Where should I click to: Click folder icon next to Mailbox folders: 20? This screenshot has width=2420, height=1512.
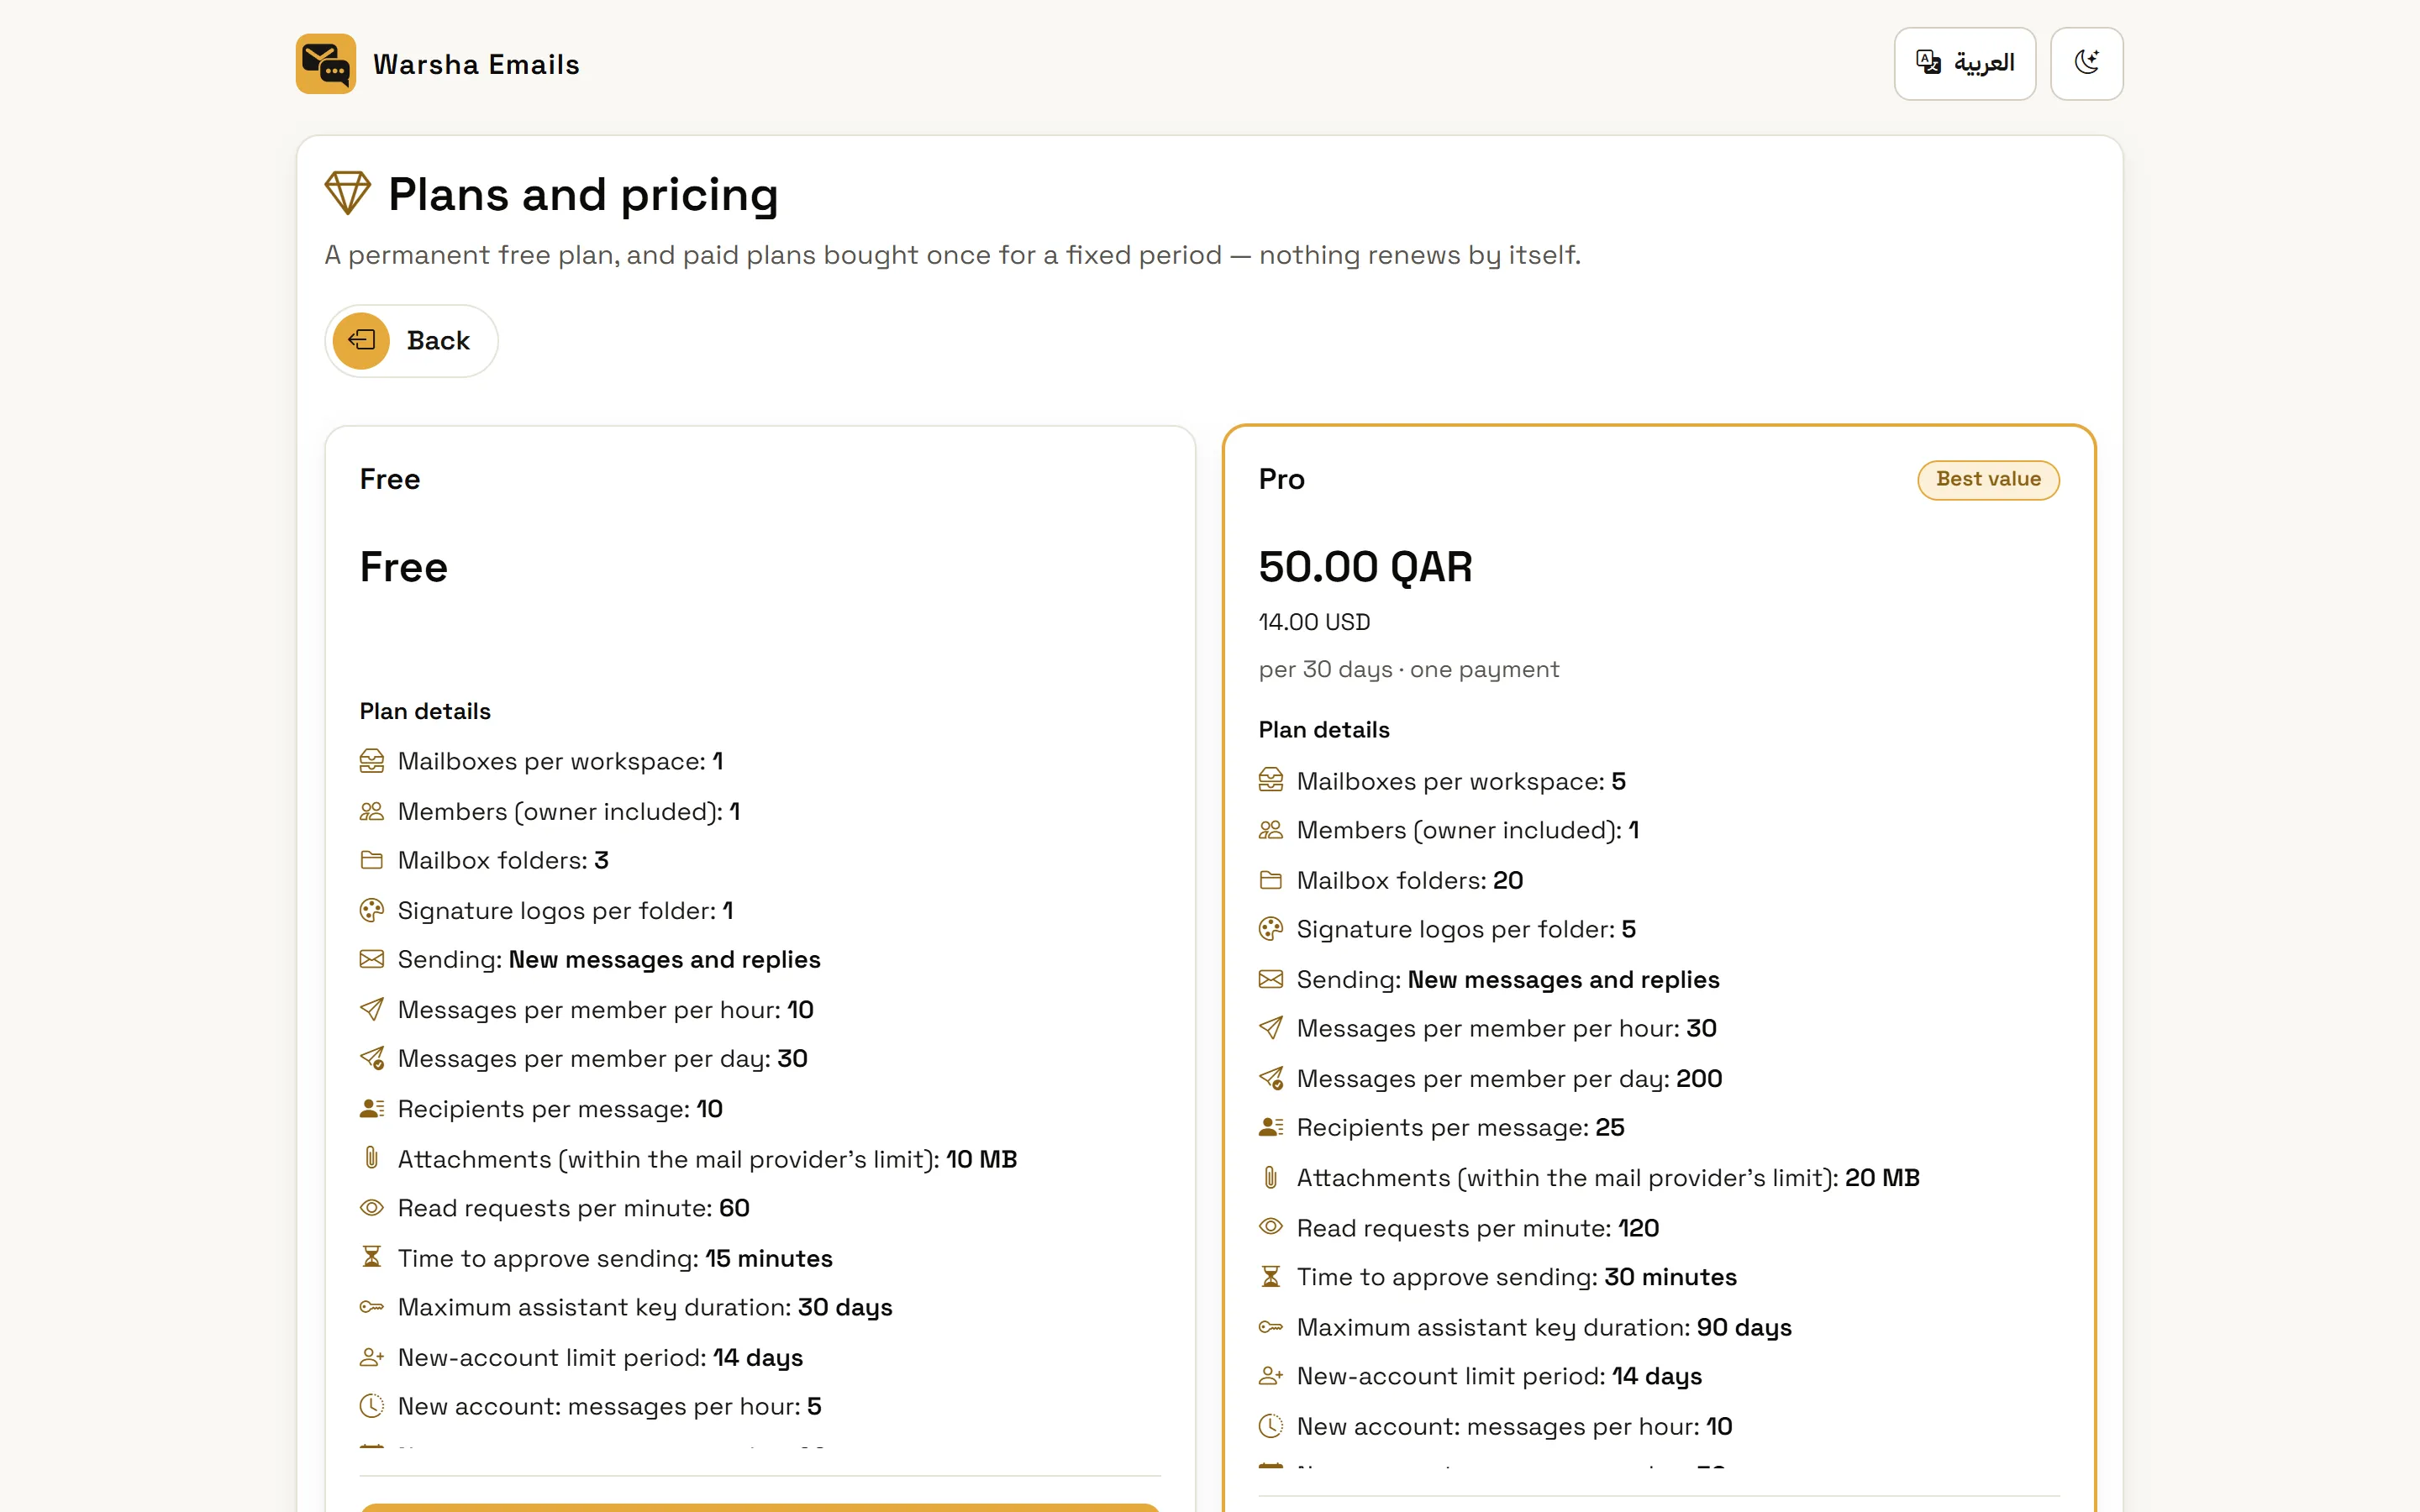coord(1270,880)
